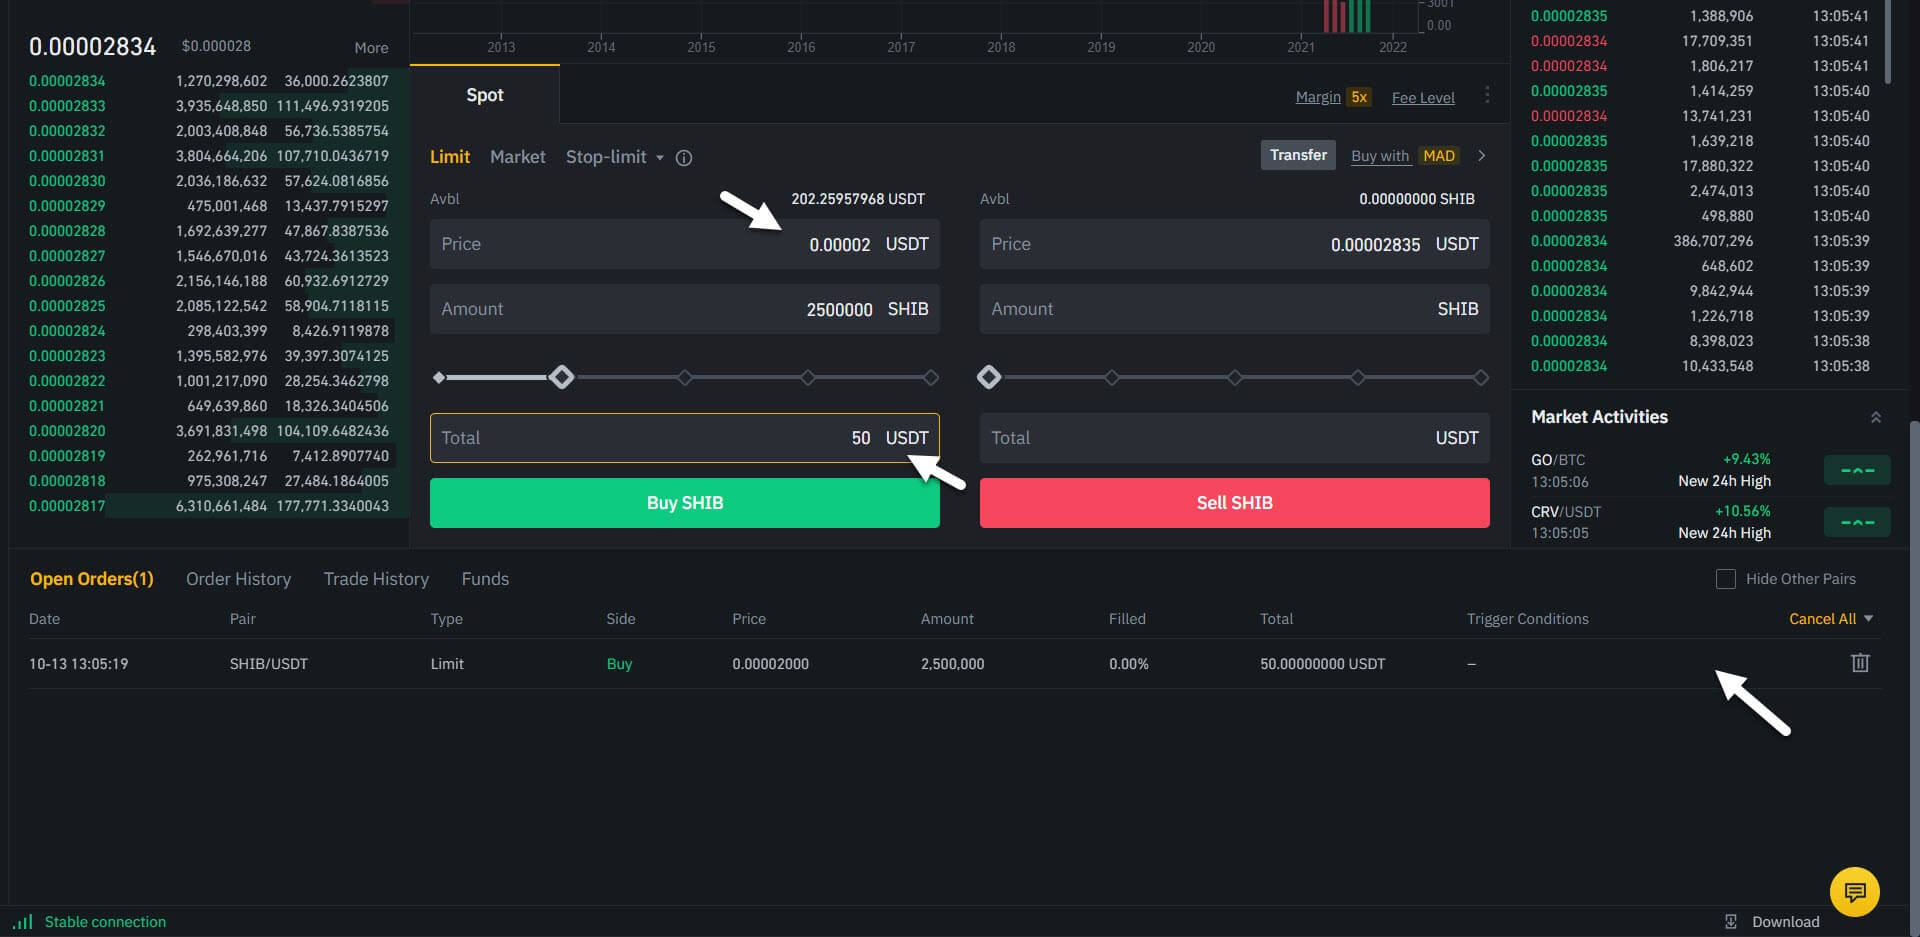
Task: Open the Funds tab
Action: pyautogui.click(x=485, y=579)
